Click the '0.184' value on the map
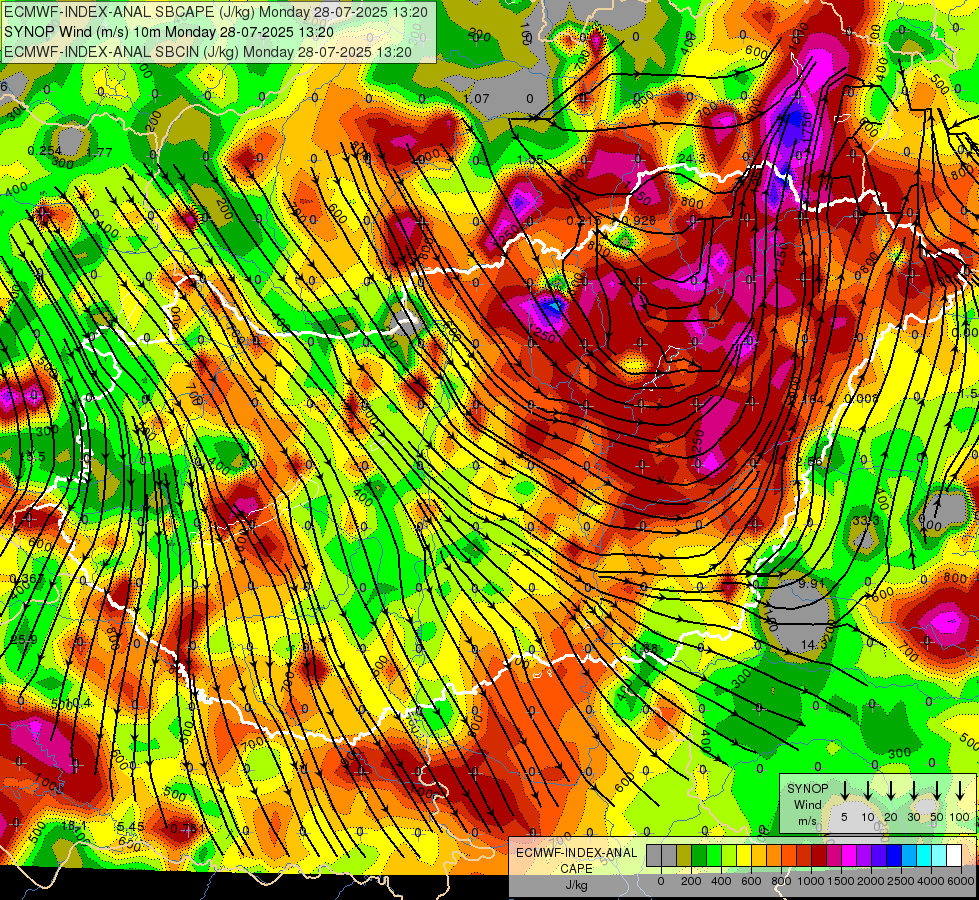The image size is (979, 900). coord(807,399)
